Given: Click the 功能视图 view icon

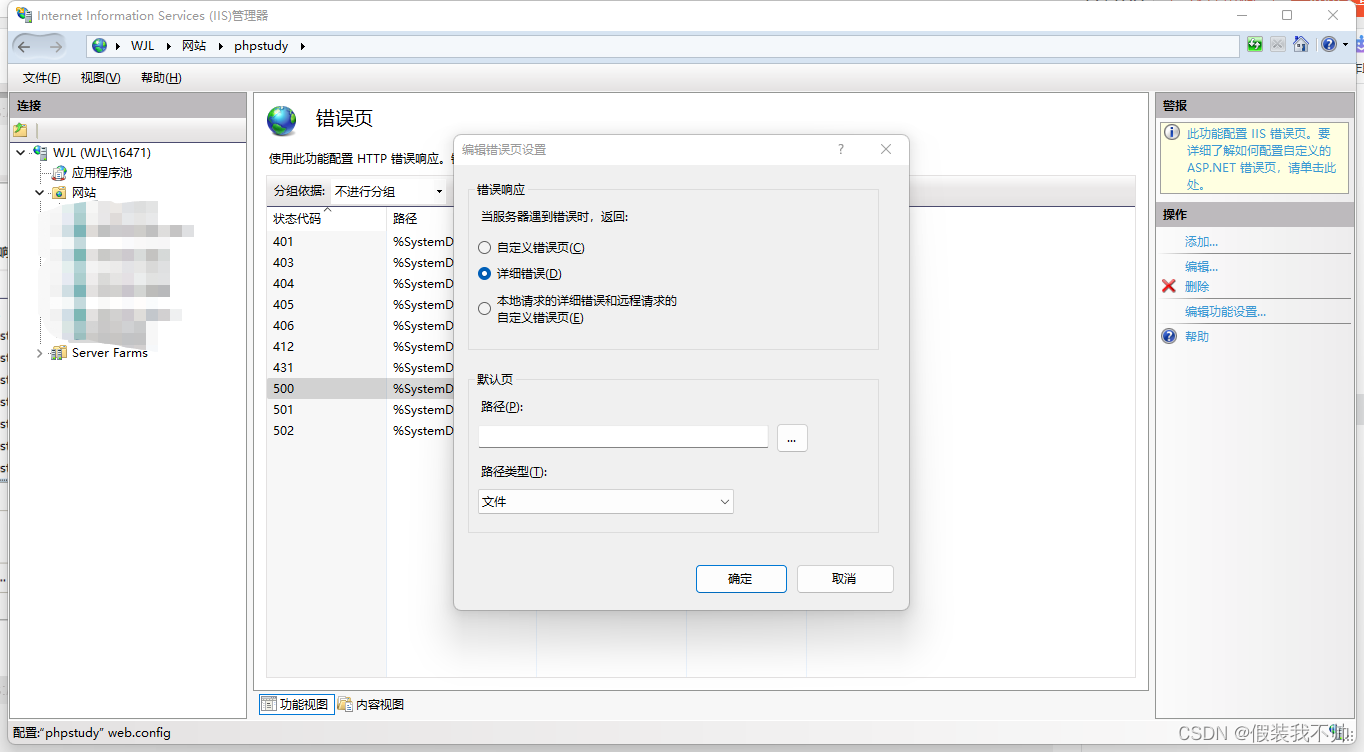Looking at the screenshot, I should click(269, 704).
